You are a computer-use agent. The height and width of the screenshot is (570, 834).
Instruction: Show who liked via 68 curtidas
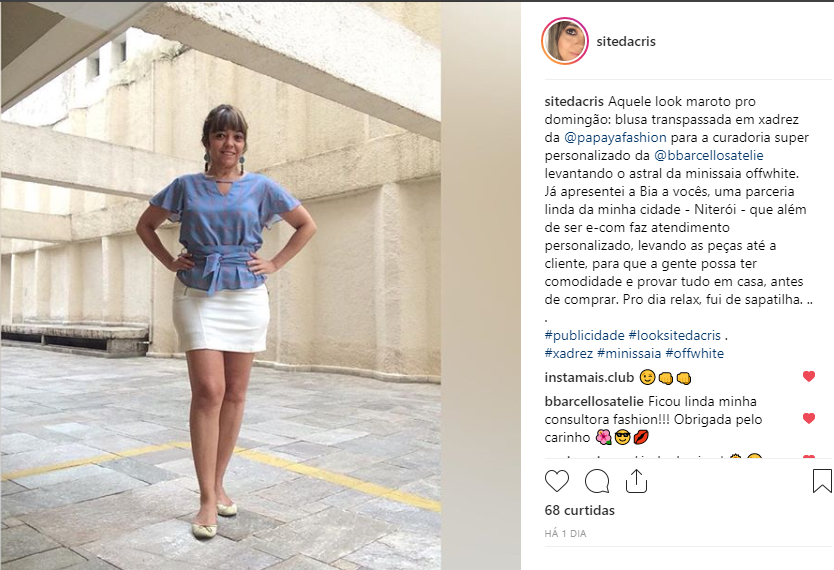580,510
